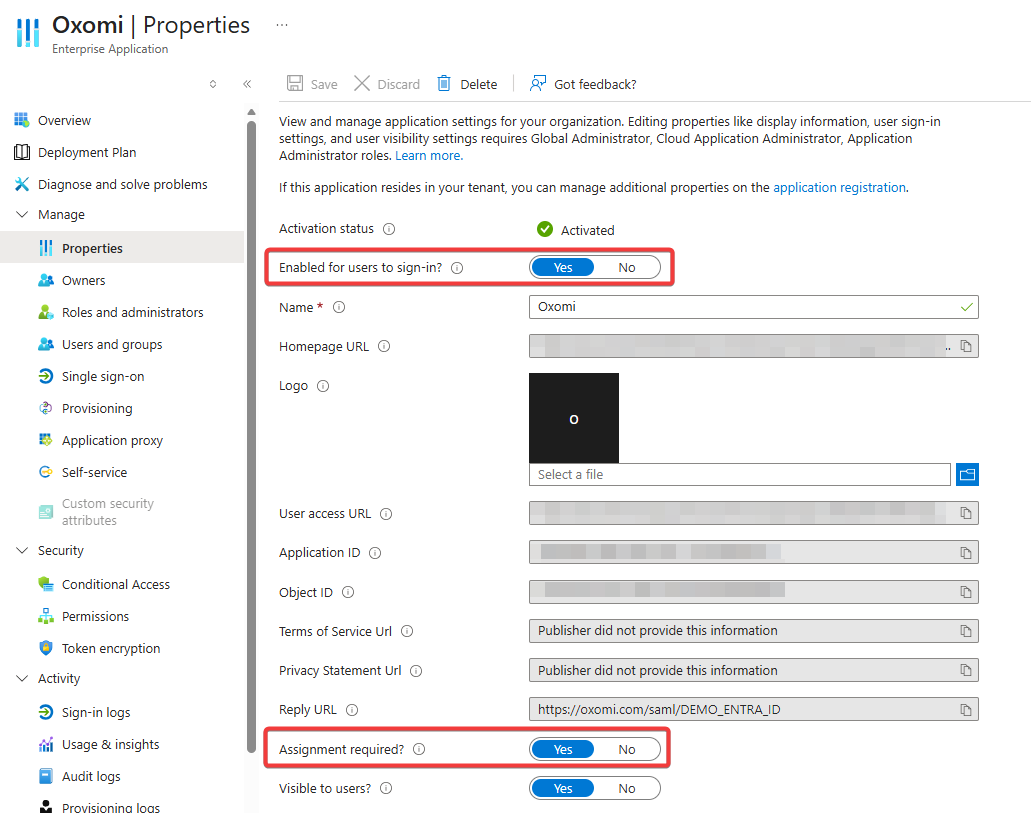1031x813 pixels.
Task: Collapse the Activity section
Action: [x=22, y=679]
